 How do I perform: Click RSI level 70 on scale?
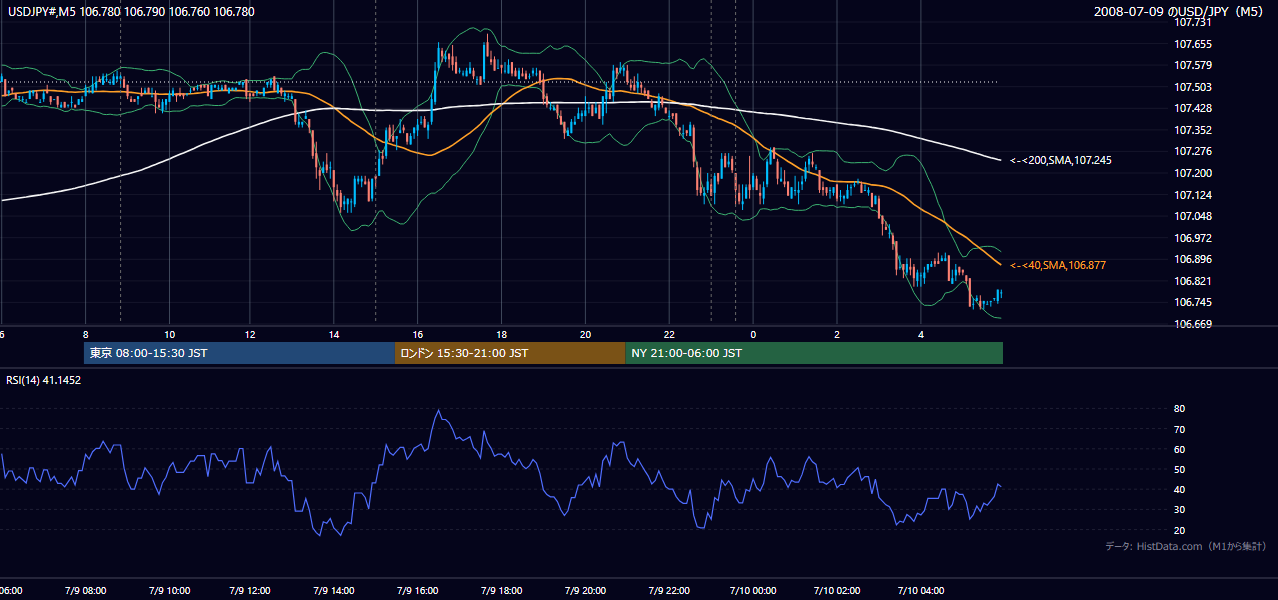point(1180,429)
